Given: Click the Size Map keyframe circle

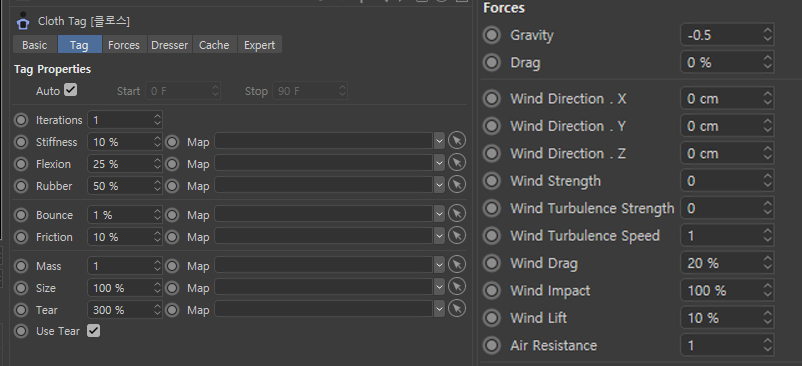Looking at the screenshot, I should pyautogui.click(x=172, y=288).
